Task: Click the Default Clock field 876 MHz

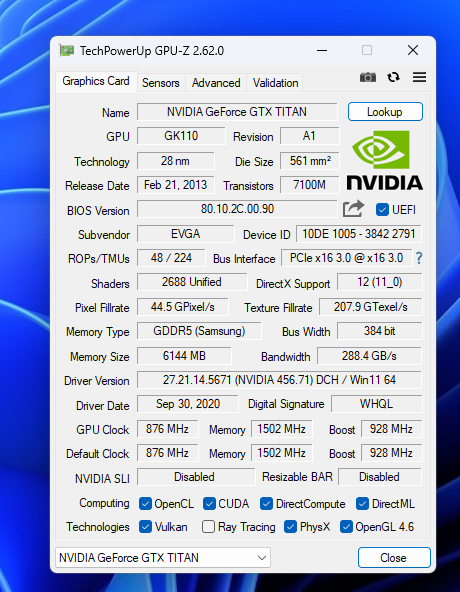Action: point(167,453)
